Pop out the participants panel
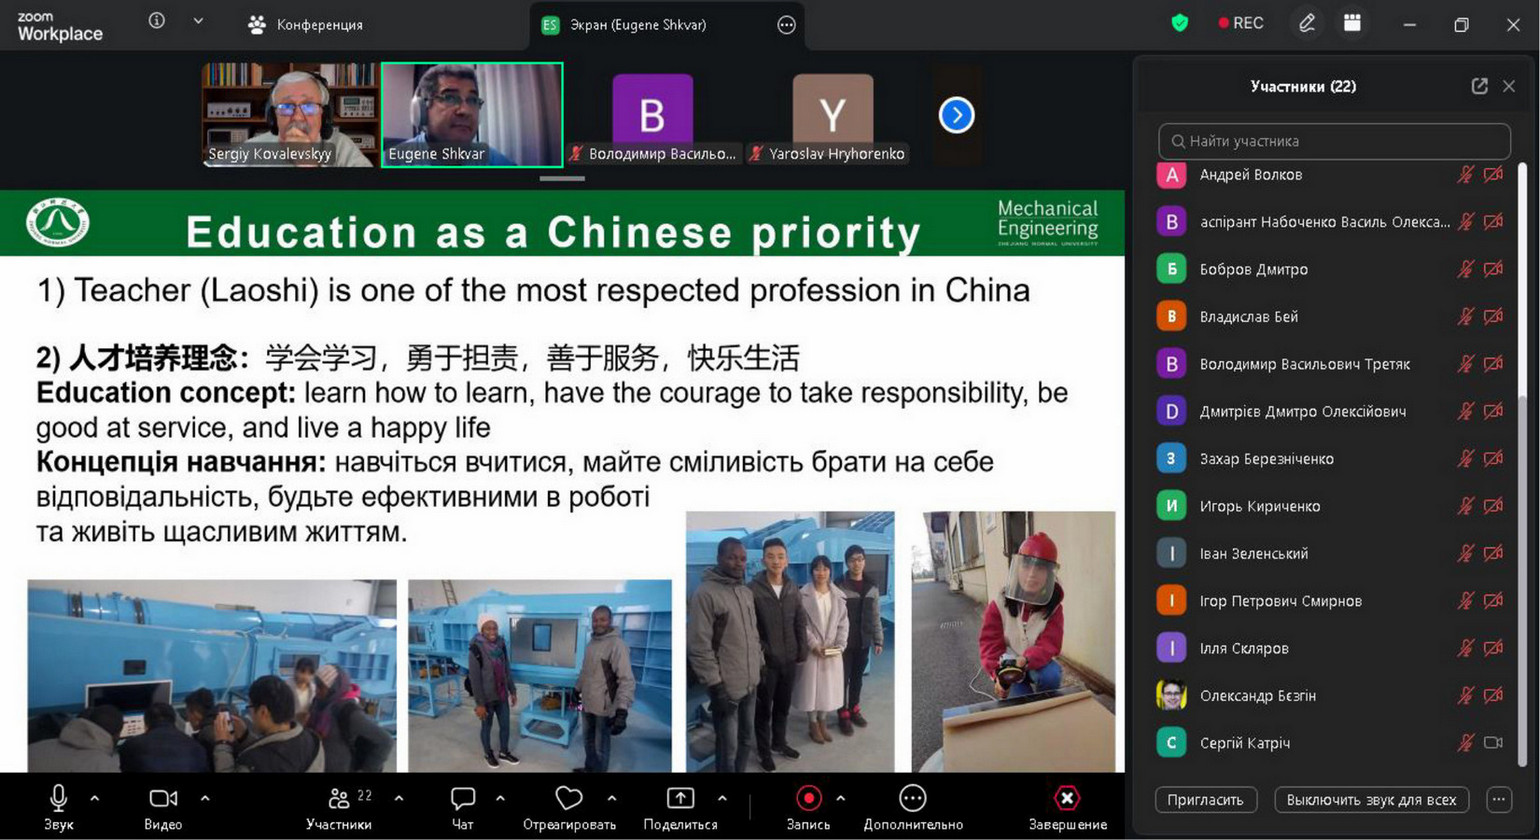1540x840 pixels. coord(1479,86)
